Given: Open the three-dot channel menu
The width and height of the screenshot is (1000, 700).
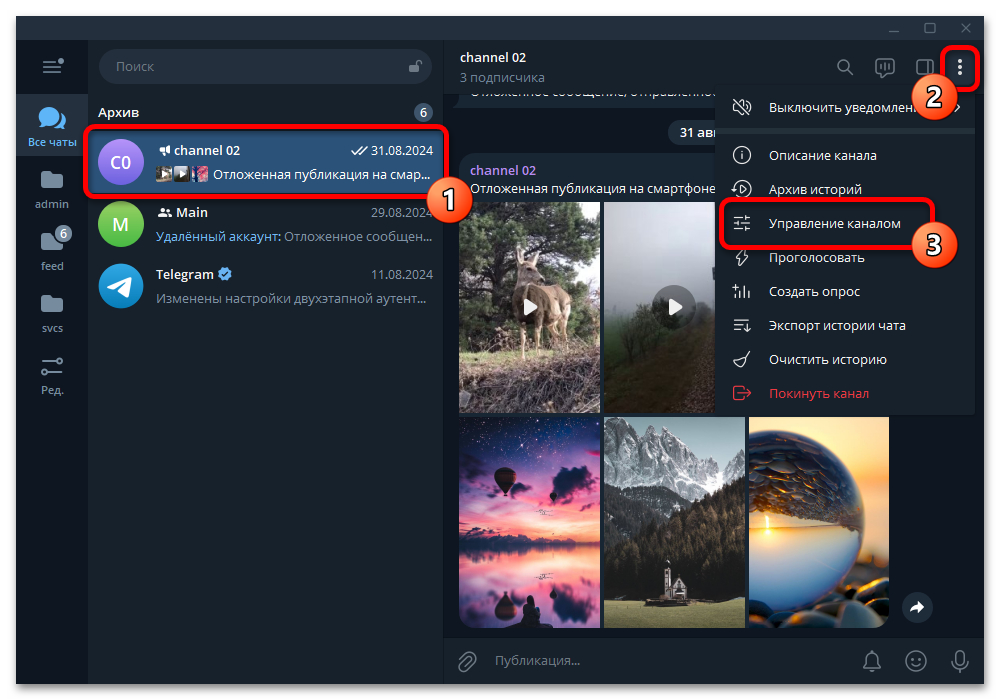Looking at the screenshot, I should point(960,66).
